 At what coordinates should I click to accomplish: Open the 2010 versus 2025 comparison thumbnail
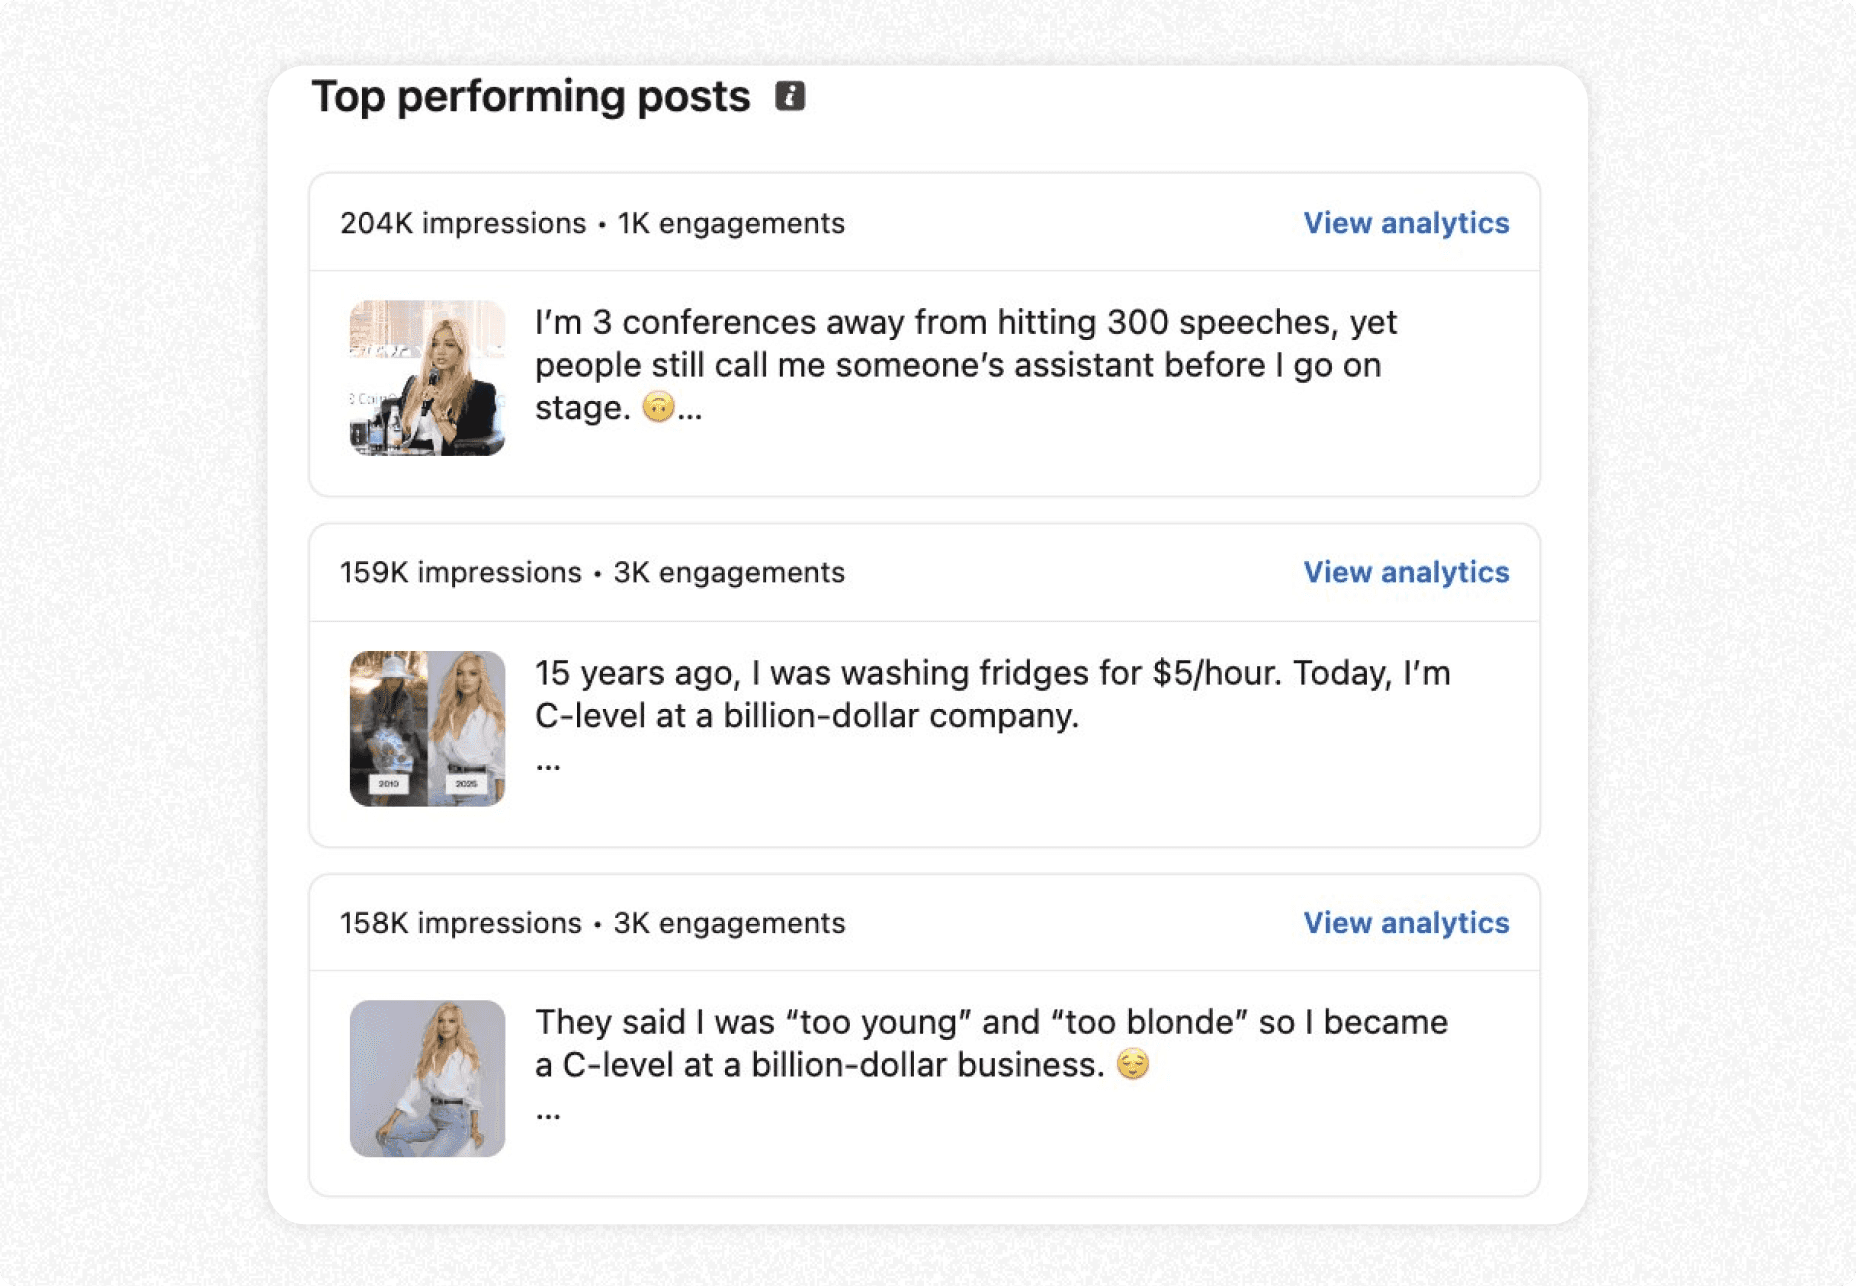pos(427,729)
